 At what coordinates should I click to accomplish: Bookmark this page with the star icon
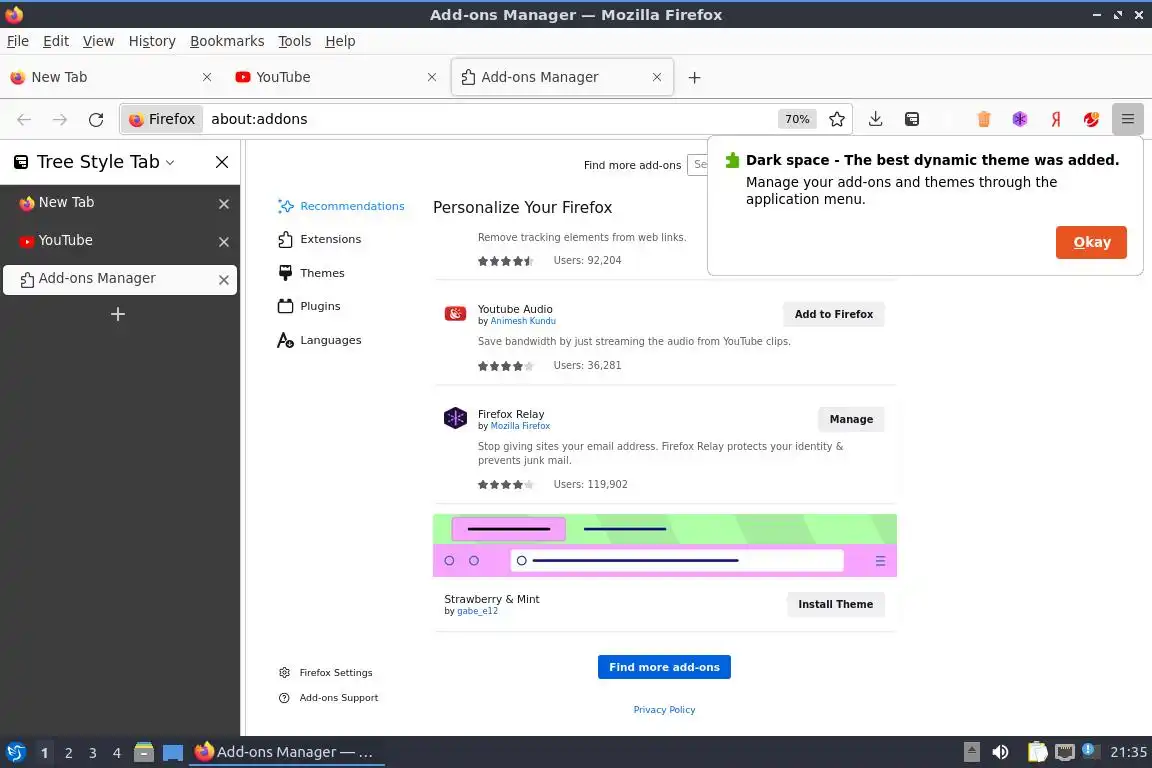[x=836, y=119]
